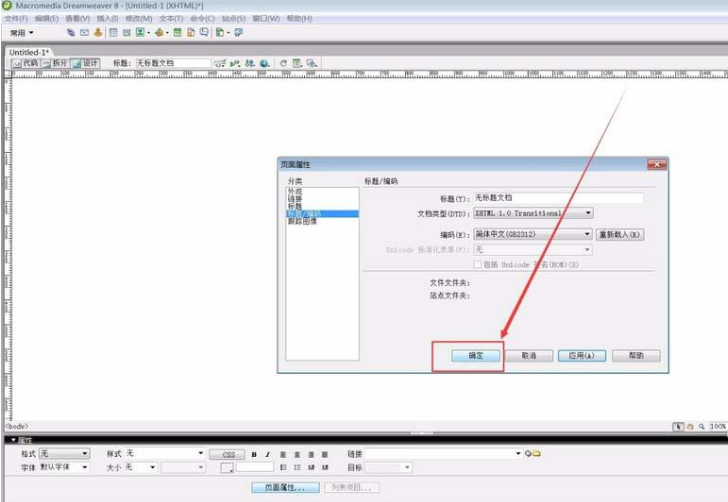Insert a named anchor icon
The height and width of the screenshot is (502, 728).
tap(98, 33)
